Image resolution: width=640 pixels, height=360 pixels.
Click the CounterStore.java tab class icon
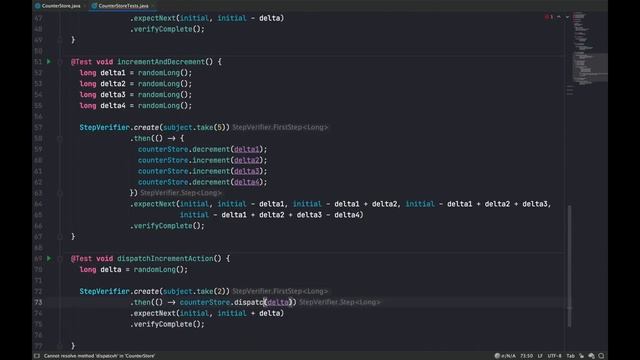(x=38, y=6)
